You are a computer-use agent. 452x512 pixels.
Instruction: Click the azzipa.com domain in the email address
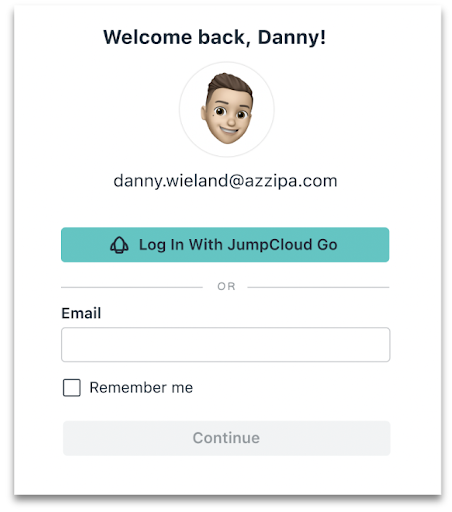coord(291,181)
